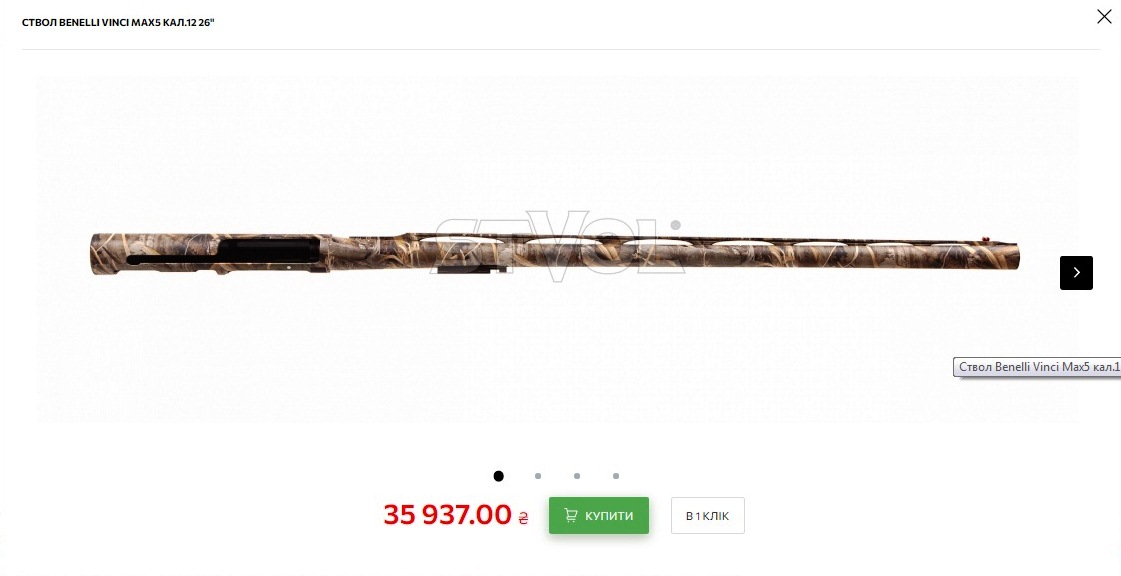Click the STVOL watermark logo

[556, 244]
